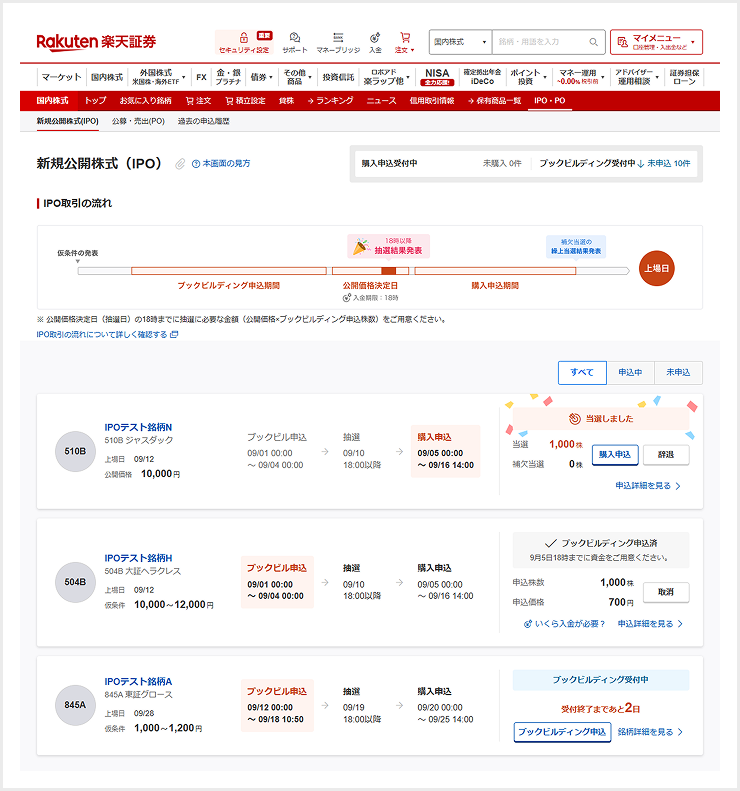This screenshot has width=740, height=791.
Task: Open the 注文 shopping cart icon
Action: pyautogui.click(x=404, y=38)
